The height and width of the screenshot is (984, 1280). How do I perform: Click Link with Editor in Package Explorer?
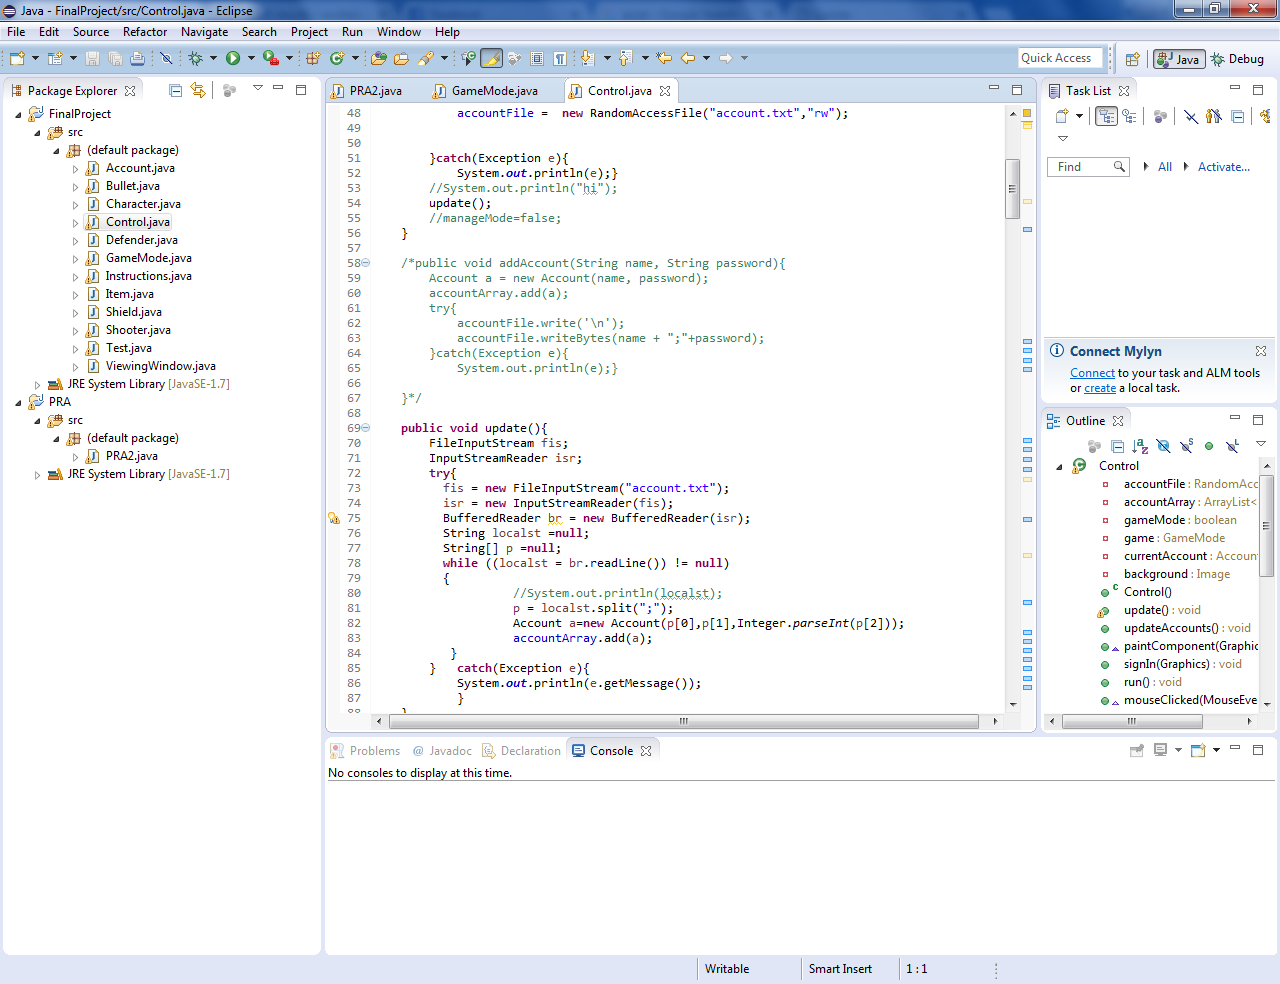198,90
